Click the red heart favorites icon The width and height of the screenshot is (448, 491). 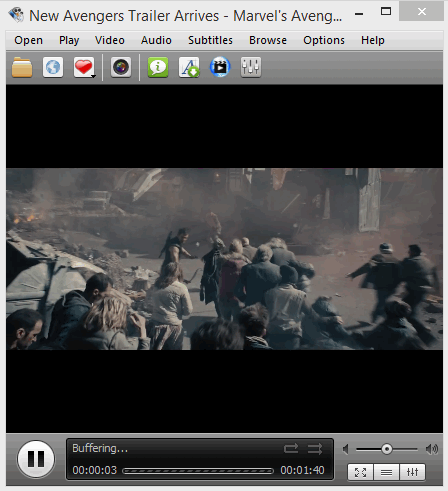(x=83, y=67)
